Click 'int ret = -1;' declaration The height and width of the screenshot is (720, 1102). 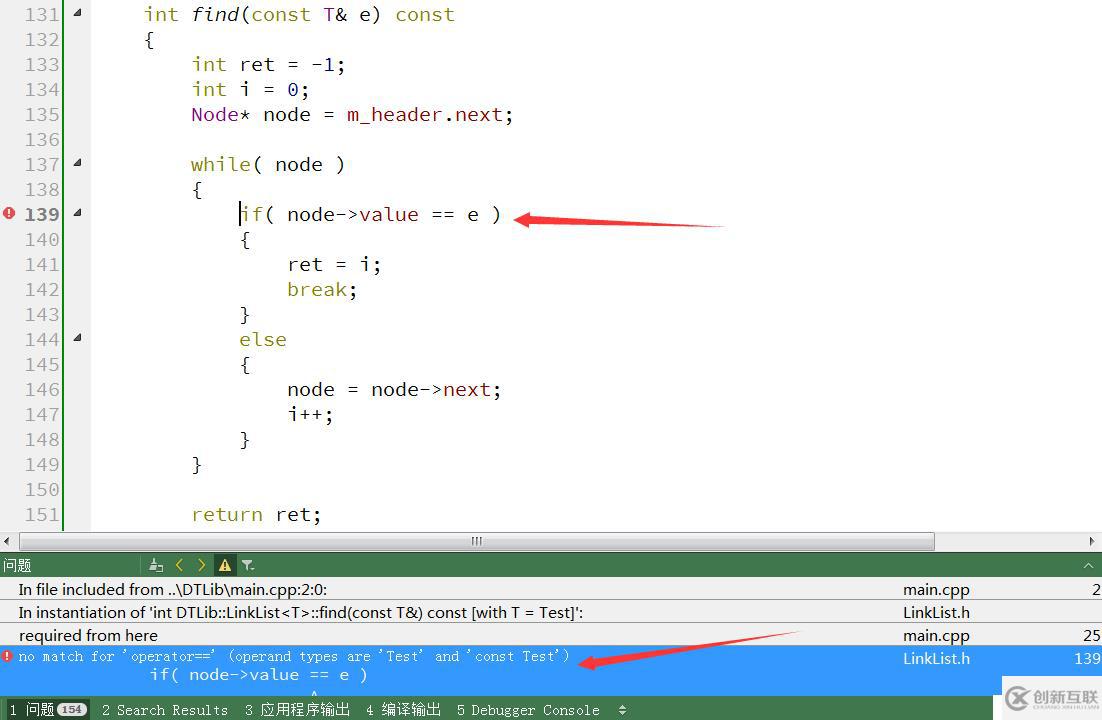(x=268, y=65)
